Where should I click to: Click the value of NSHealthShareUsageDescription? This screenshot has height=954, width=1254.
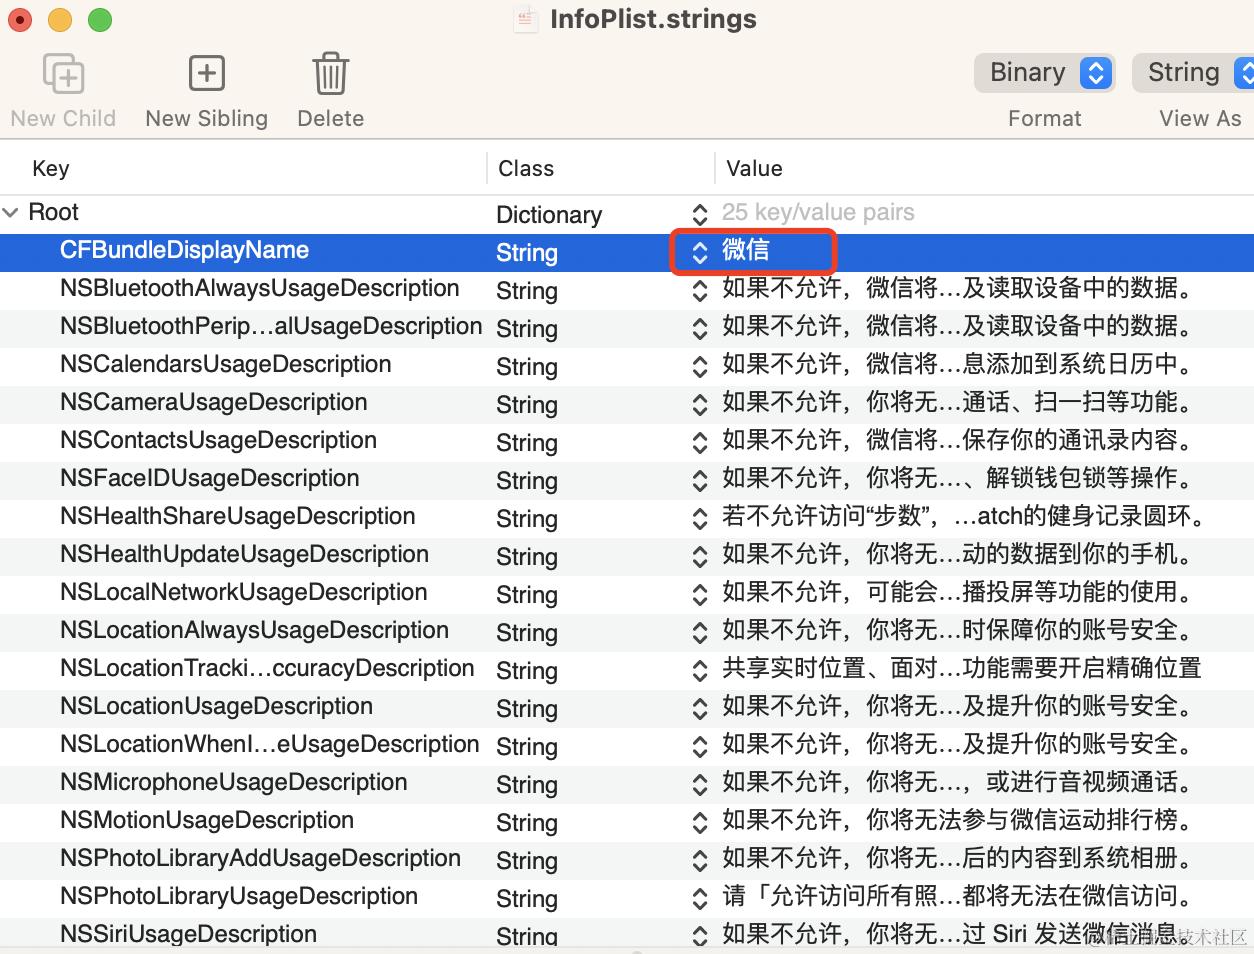tap(964, 516)
